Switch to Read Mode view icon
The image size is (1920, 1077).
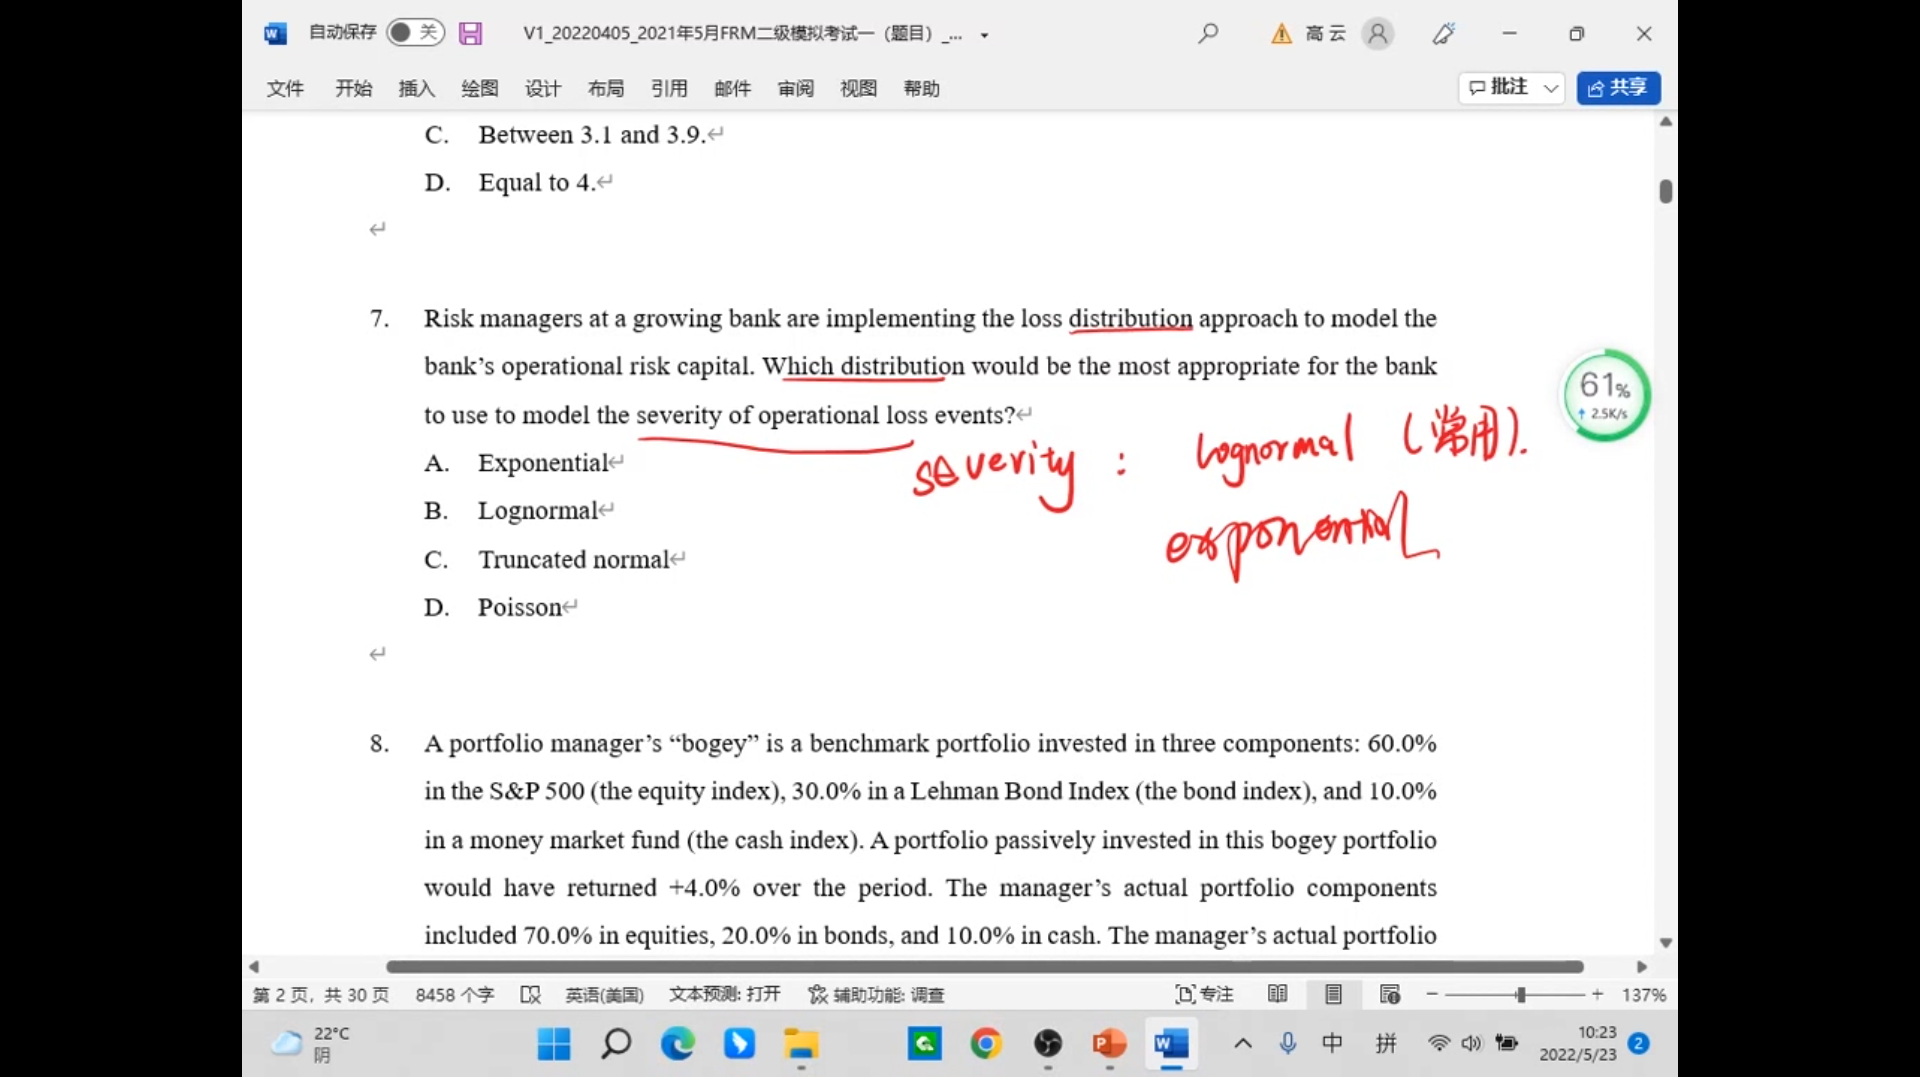1277,994
